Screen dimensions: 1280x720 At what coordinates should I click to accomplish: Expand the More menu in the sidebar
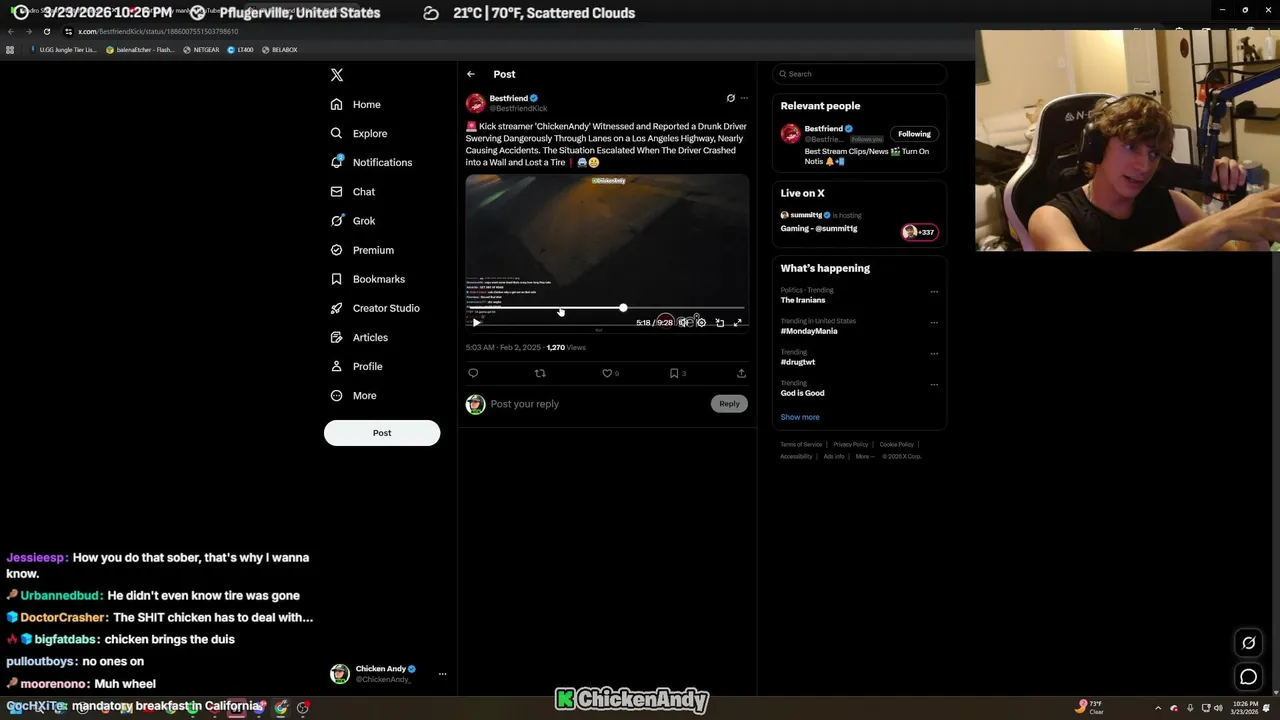pos(353,395)
